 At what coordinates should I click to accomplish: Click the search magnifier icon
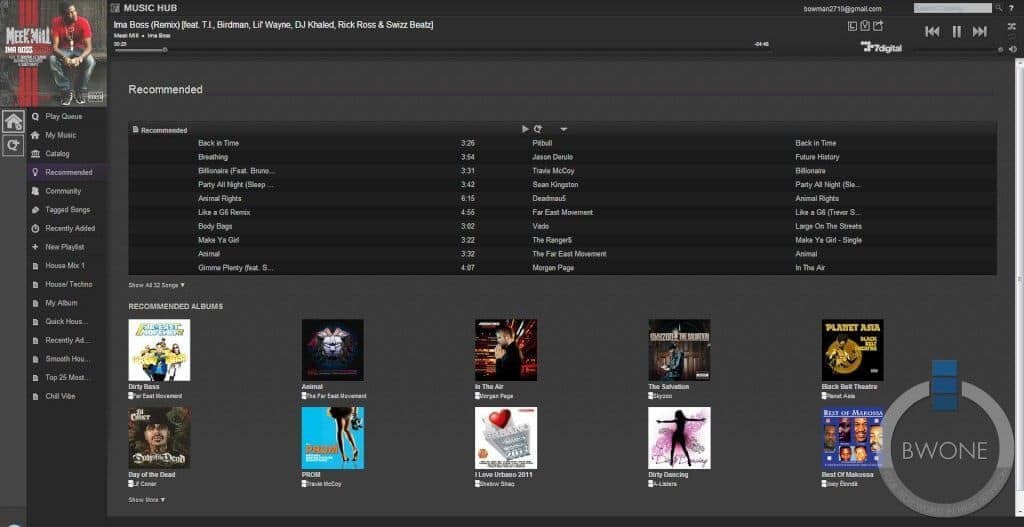(999, 8)
